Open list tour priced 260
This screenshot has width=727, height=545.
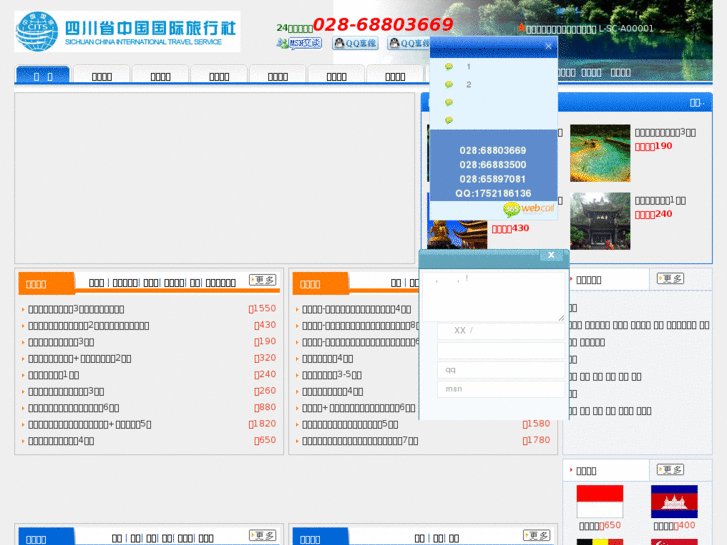[x=66, y=391]
